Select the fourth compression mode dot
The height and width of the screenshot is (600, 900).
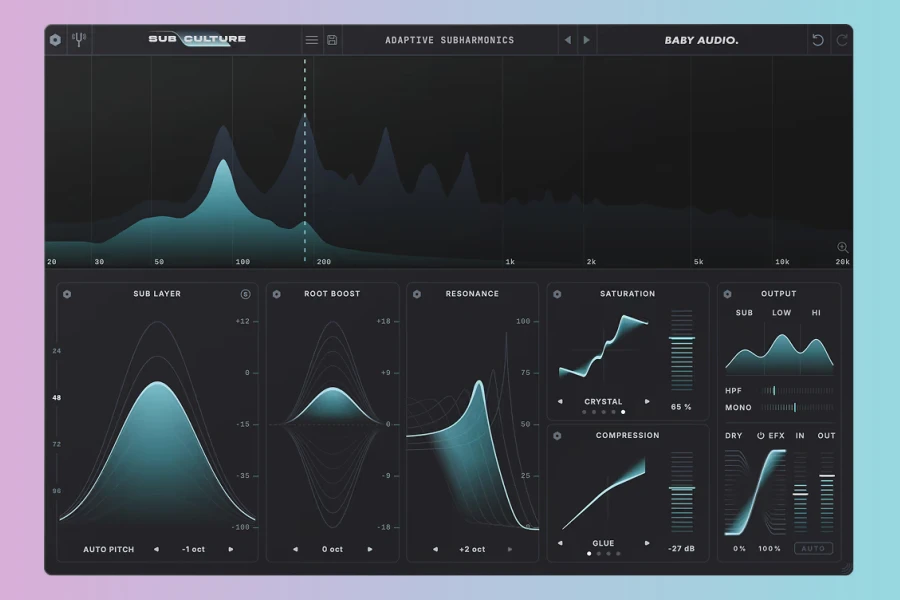point(618,553)
